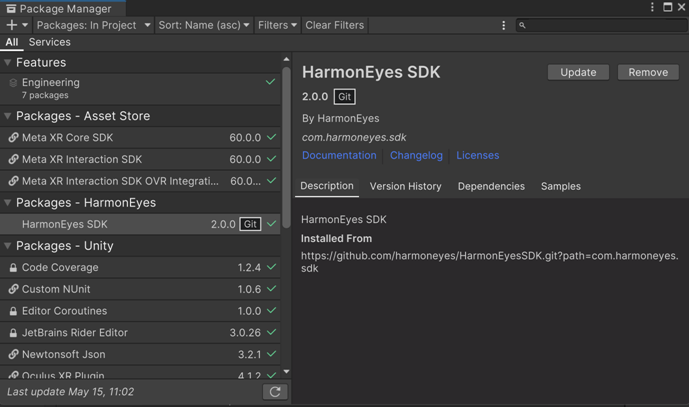Screen dimensions: 689x407
Task: Open the toolbar three-dot options menu
Action: coord(504,25)
